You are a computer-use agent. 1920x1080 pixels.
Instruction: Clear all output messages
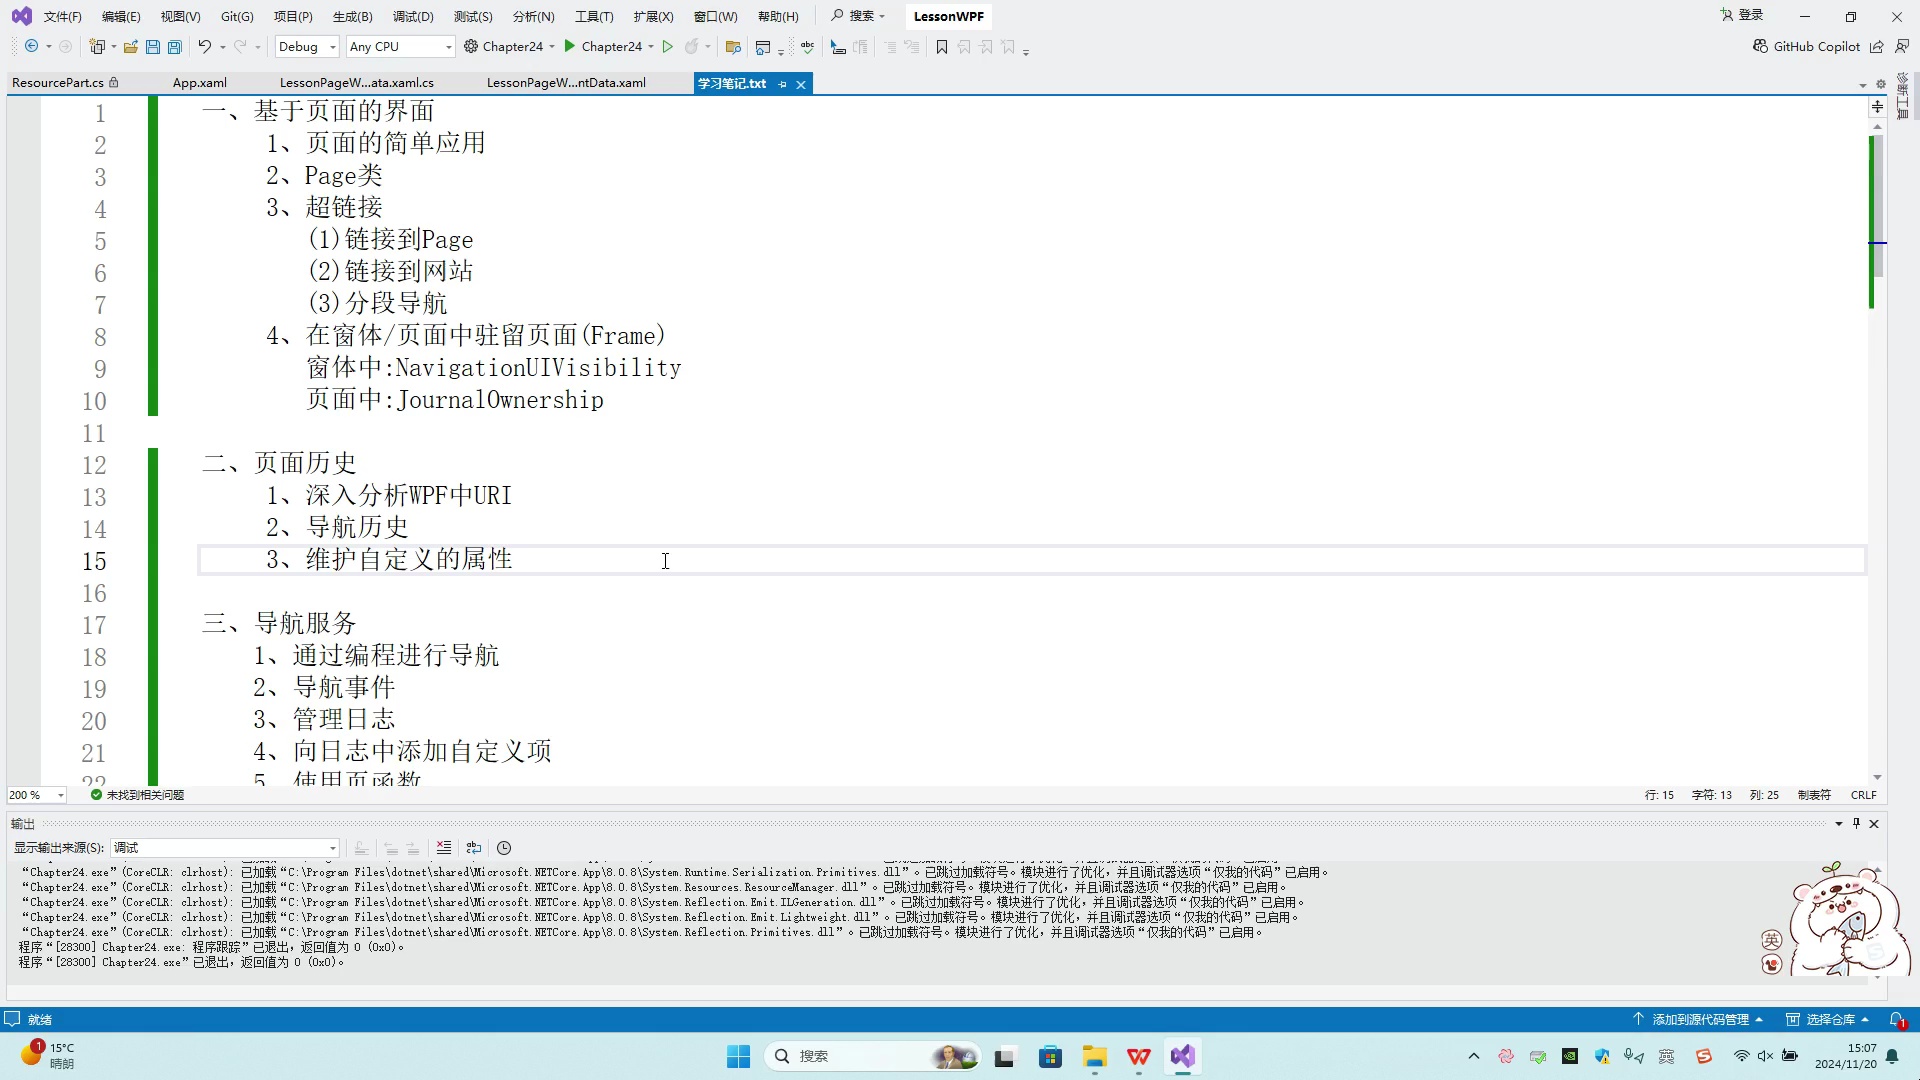click(444, 847)
